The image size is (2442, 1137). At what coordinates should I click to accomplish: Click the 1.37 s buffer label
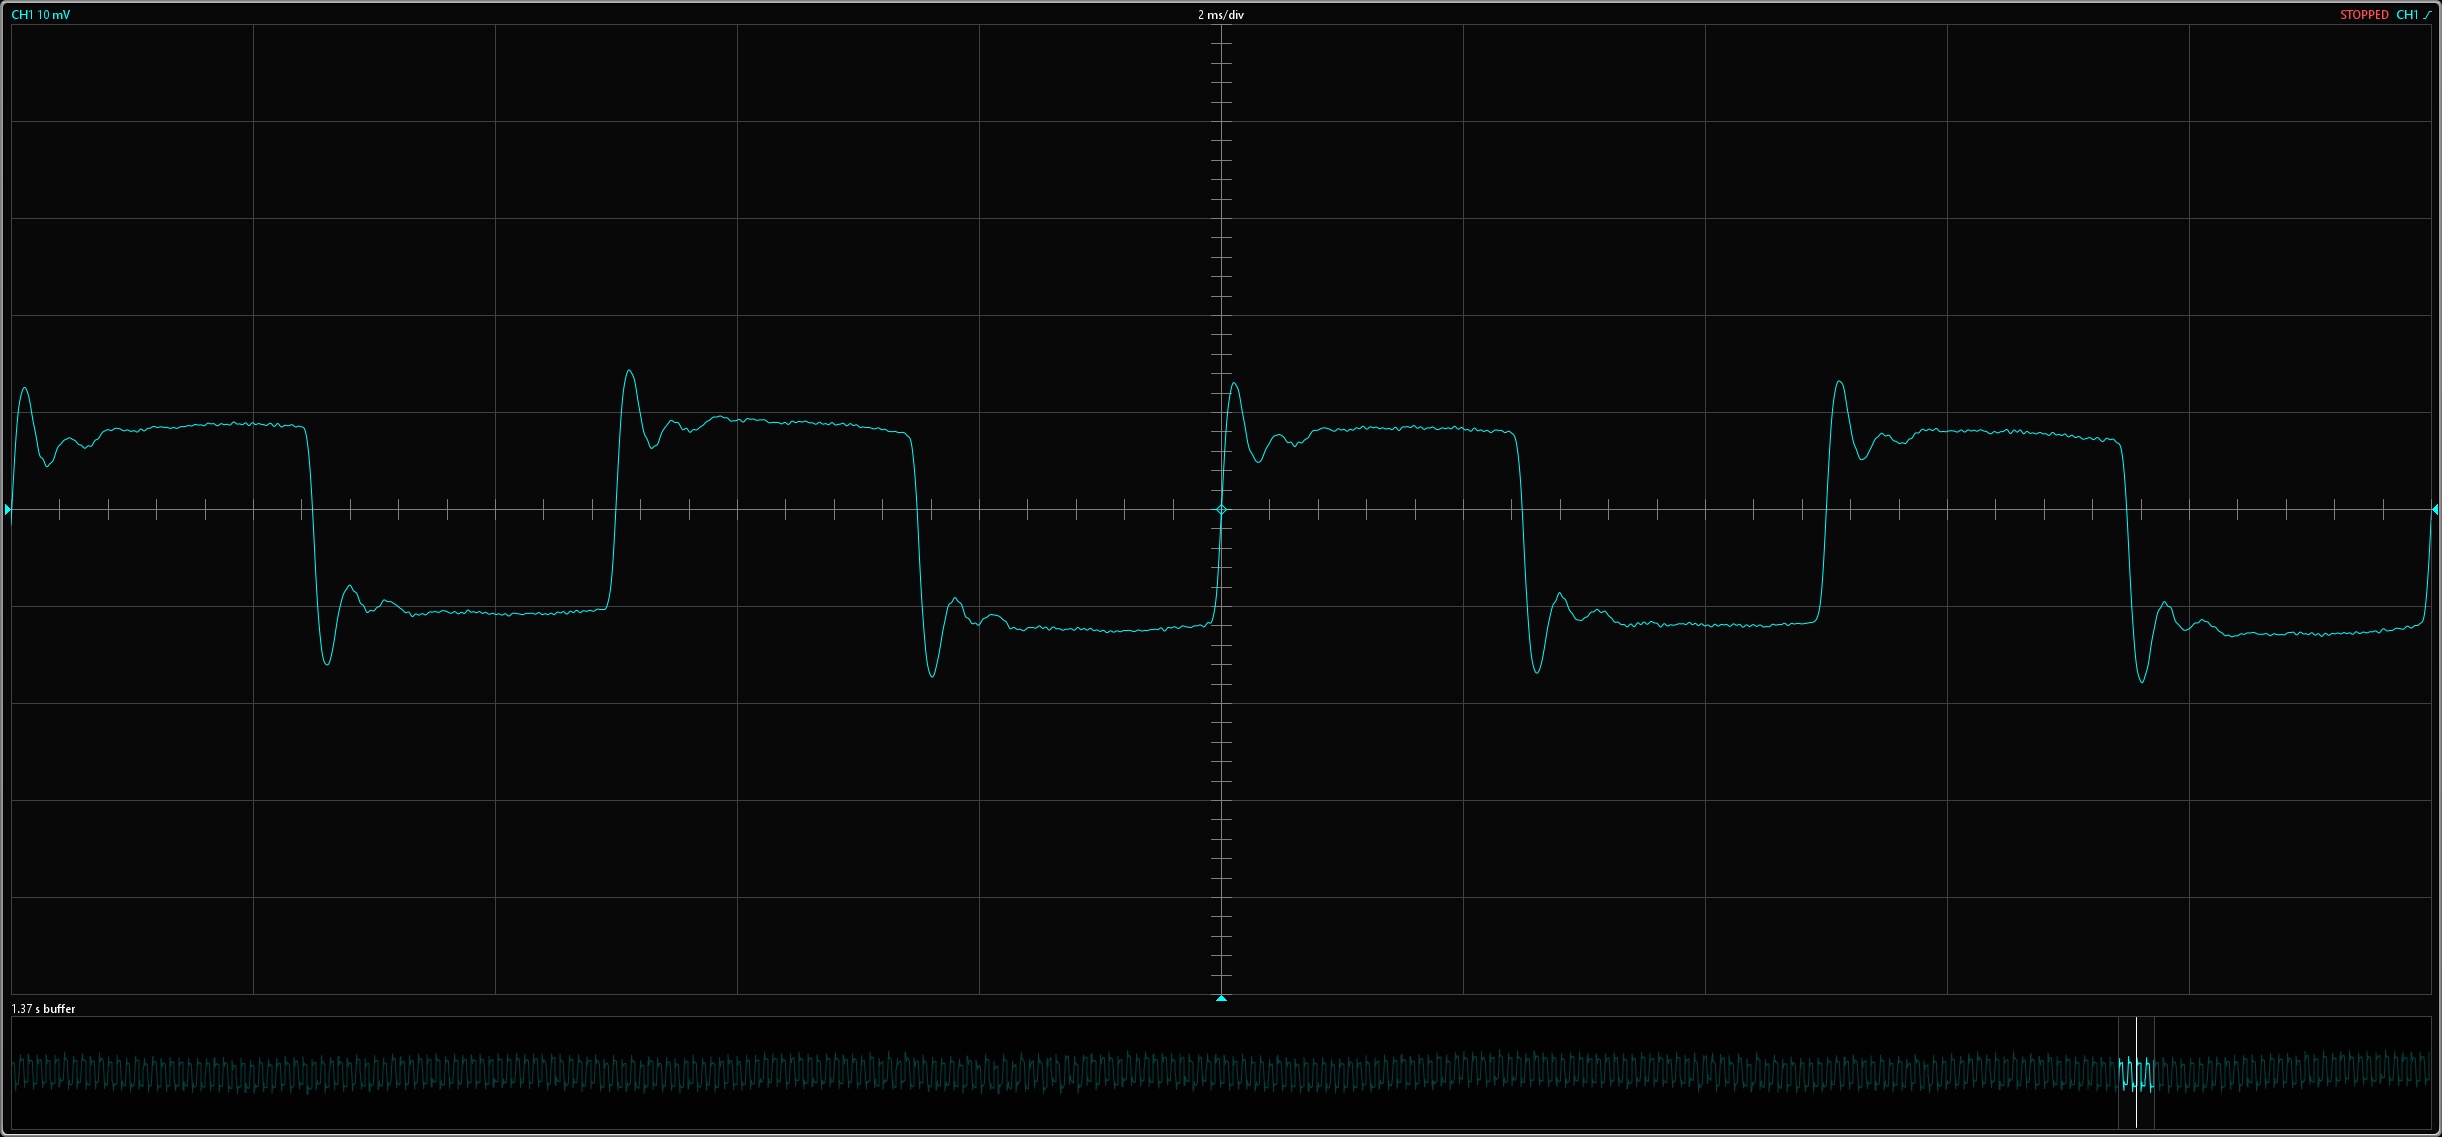(43, 1009)
